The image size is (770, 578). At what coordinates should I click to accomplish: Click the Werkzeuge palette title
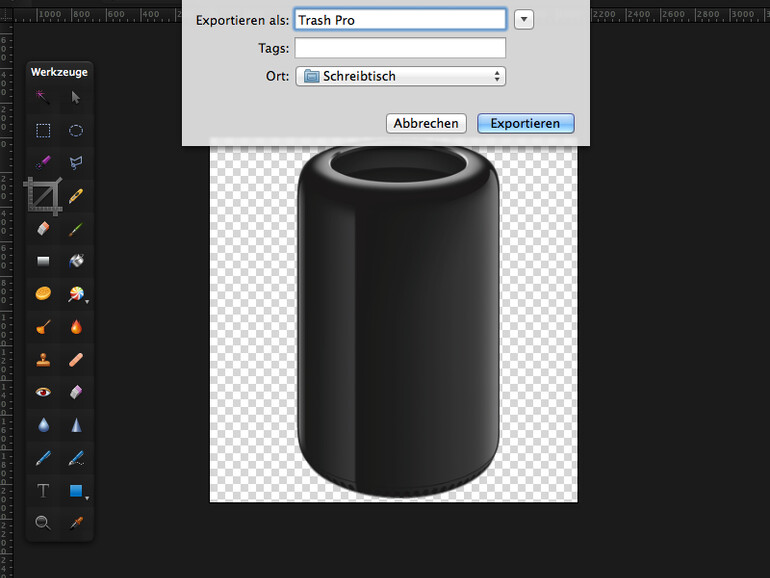point(59,72)
